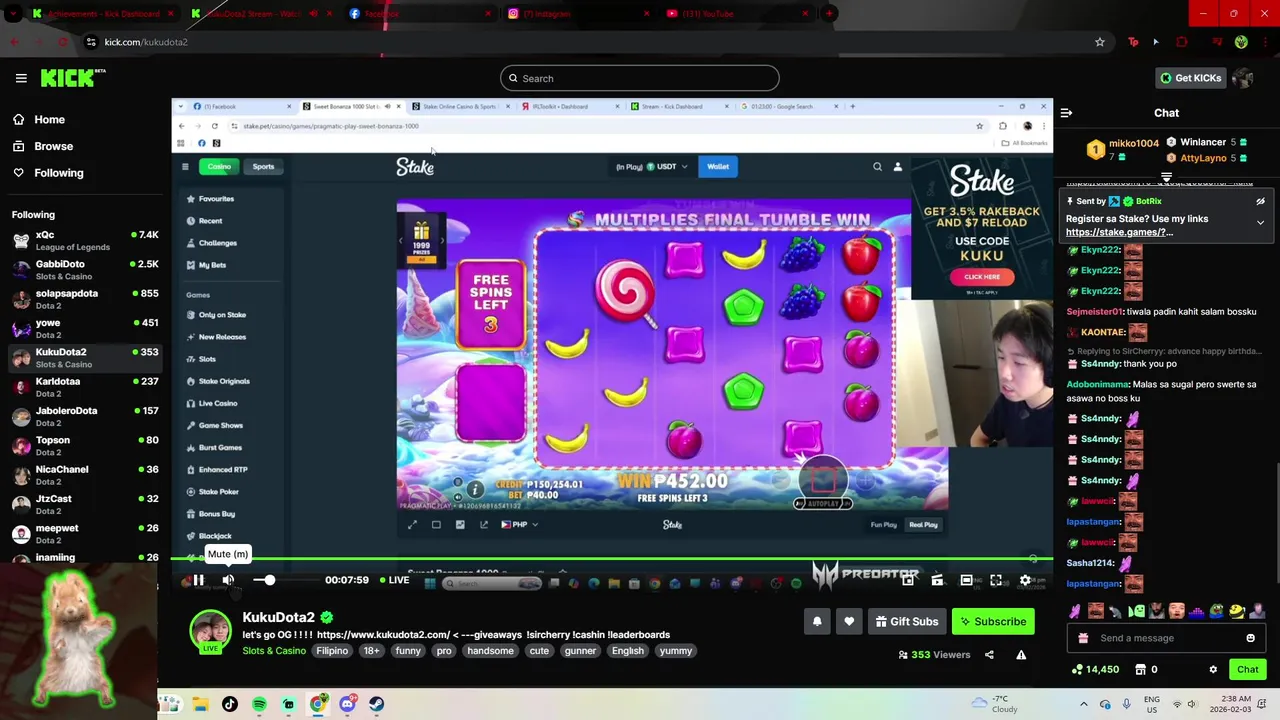
Task: Open the gift icon in chat input
Action: tap(1083, 638)
